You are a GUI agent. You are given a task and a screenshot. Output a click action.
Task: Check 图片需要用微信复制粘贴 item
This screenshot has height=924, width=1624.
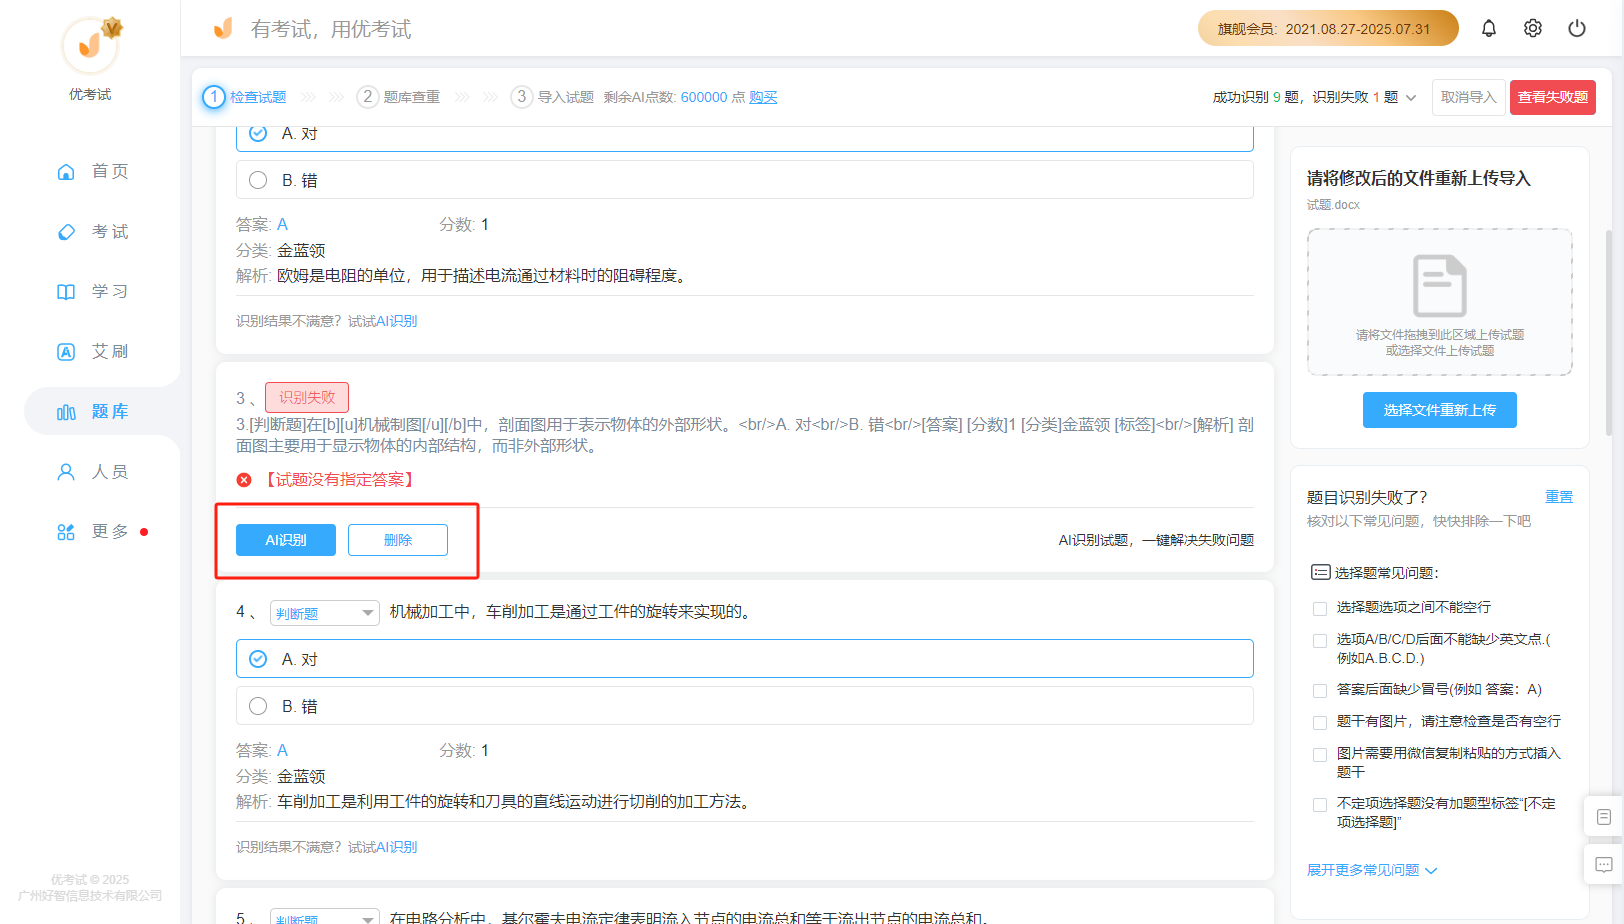(1320, 754)
